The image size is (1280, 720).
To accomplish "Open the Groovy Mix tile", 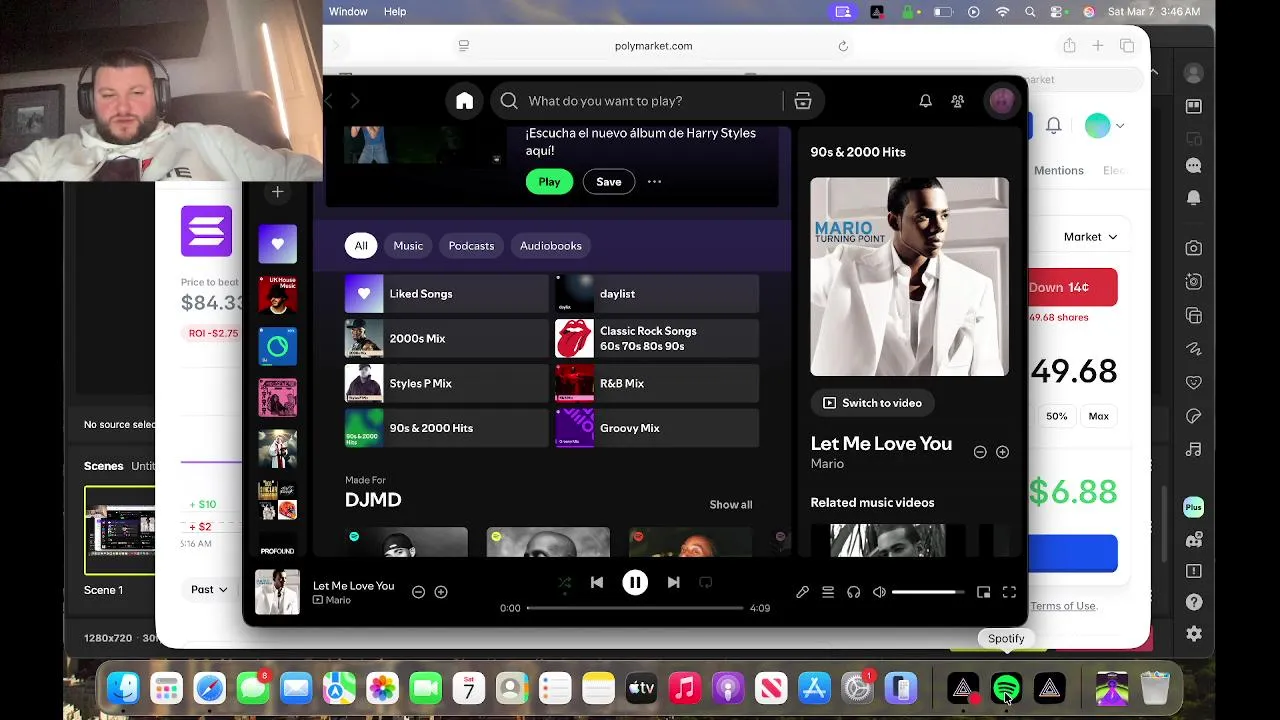I will (657, 428).
